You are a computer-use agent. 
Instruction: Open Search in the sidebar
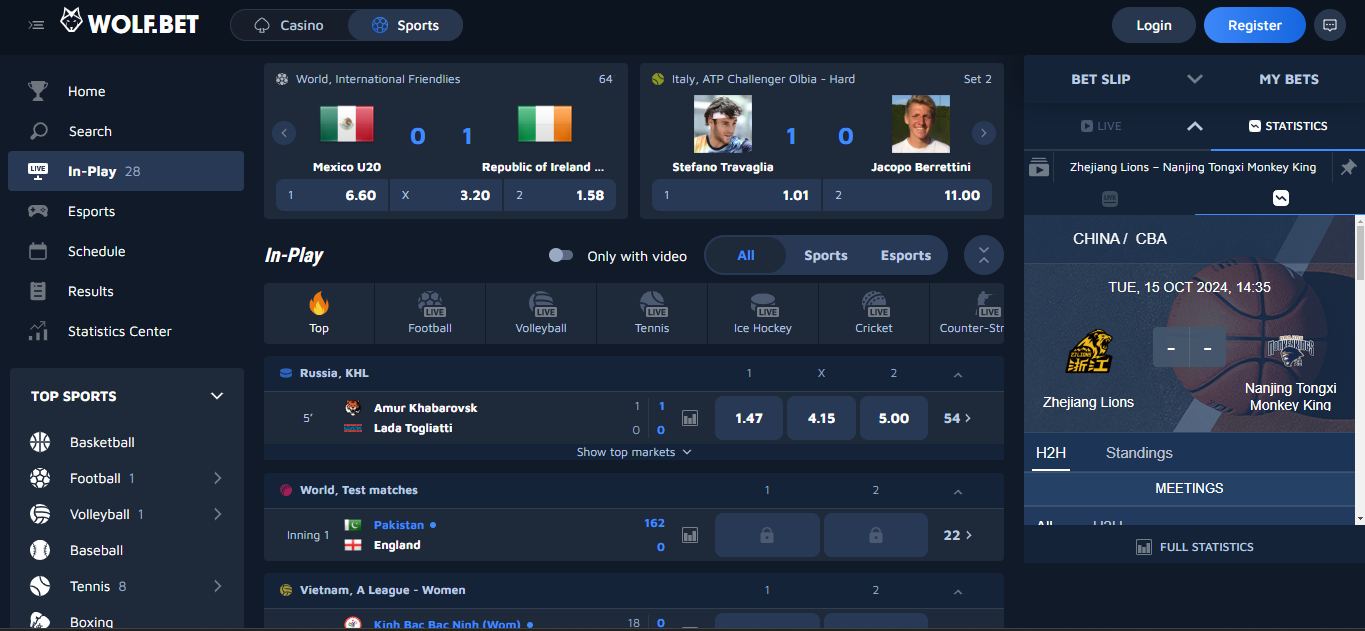click(x=126, y=131)
